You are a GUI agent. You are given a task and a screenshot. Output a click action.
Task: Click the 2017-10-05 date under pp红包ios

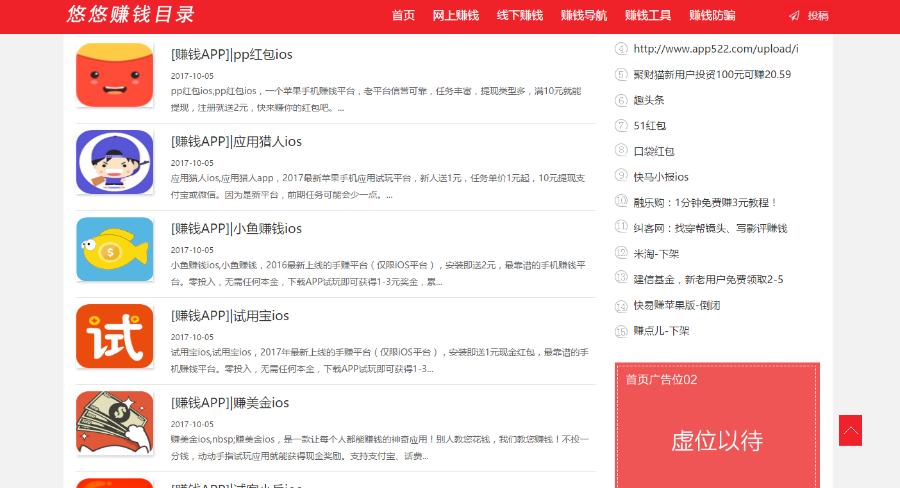click(x=192, y=76)
